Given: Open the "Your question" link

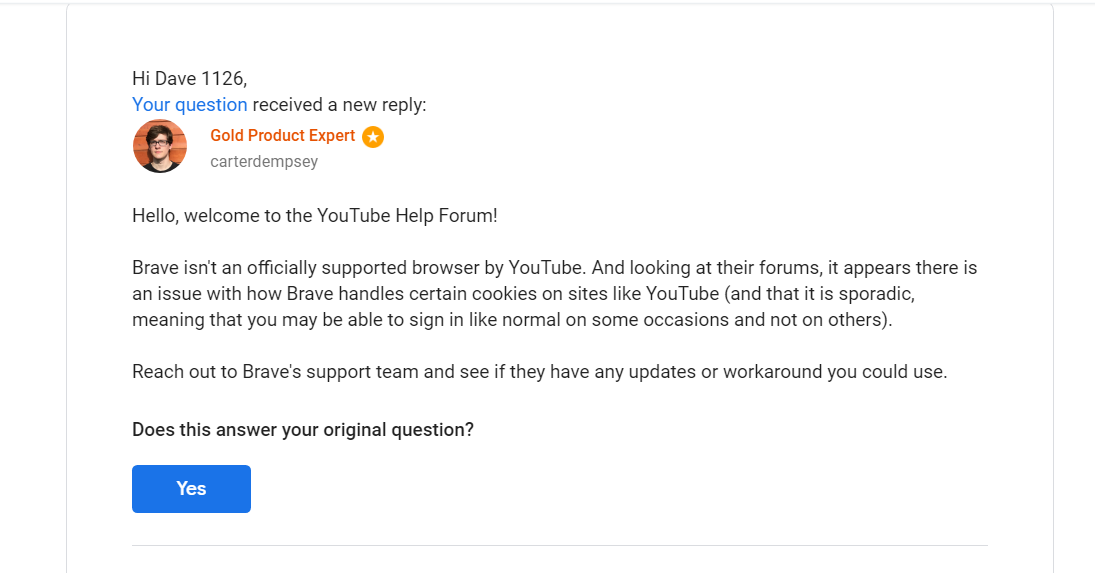Looking at the screenshot, I should 189,105.
